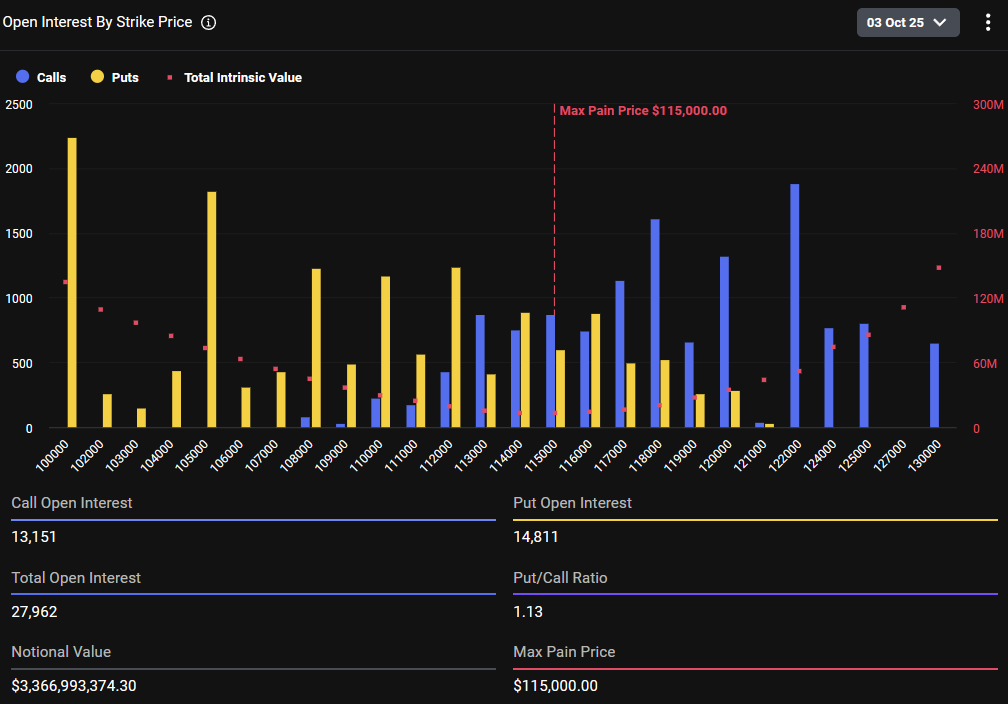The image size is (1008, 704).
Task: Toggle the Calls series in the legend
Action: 51,77
